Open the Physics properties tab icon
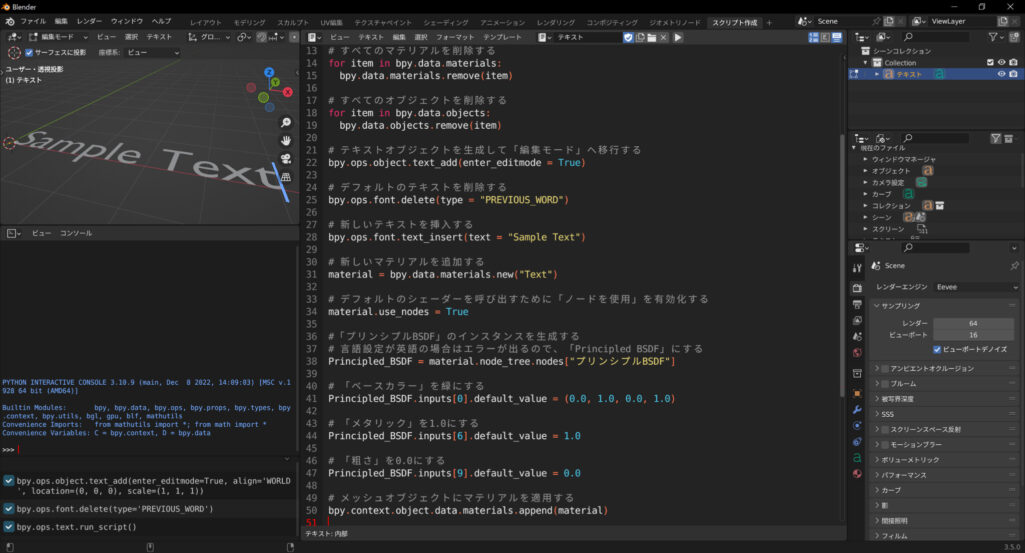This screenshot has height=553, width=1025. (x=857, y=426)
